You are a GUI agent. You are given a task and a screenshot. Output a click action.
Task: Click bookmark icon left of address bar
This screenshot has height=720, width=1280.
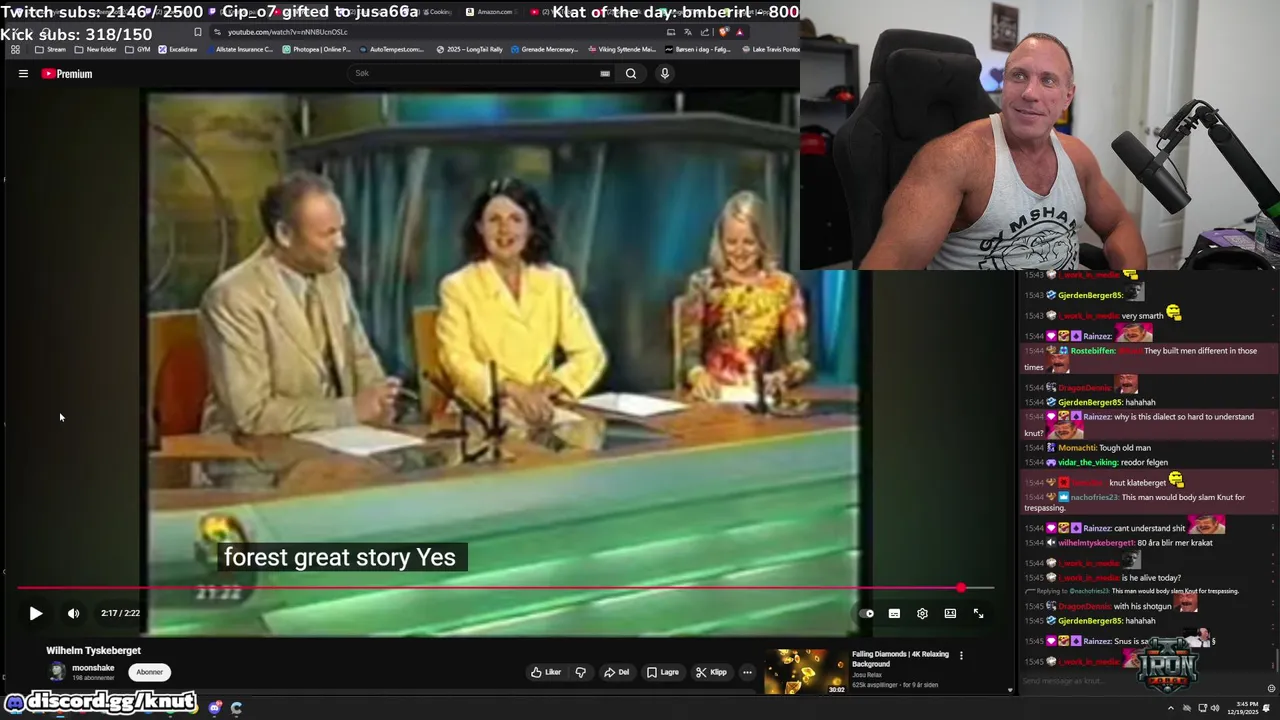tap(197, 32)
